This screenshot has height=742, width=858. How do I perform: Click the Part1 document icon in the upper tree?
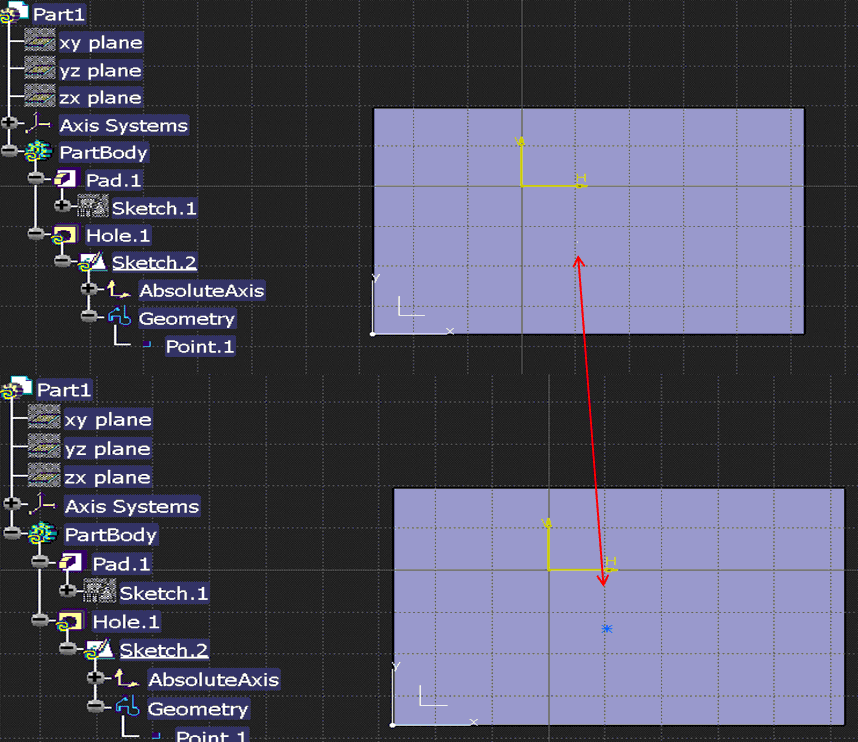point(15,12)
